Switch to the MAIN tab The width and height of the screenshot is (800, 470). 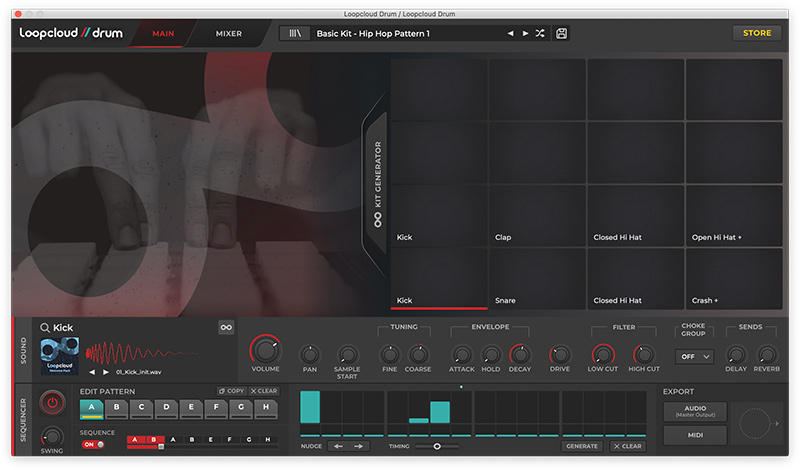(163, 34)
